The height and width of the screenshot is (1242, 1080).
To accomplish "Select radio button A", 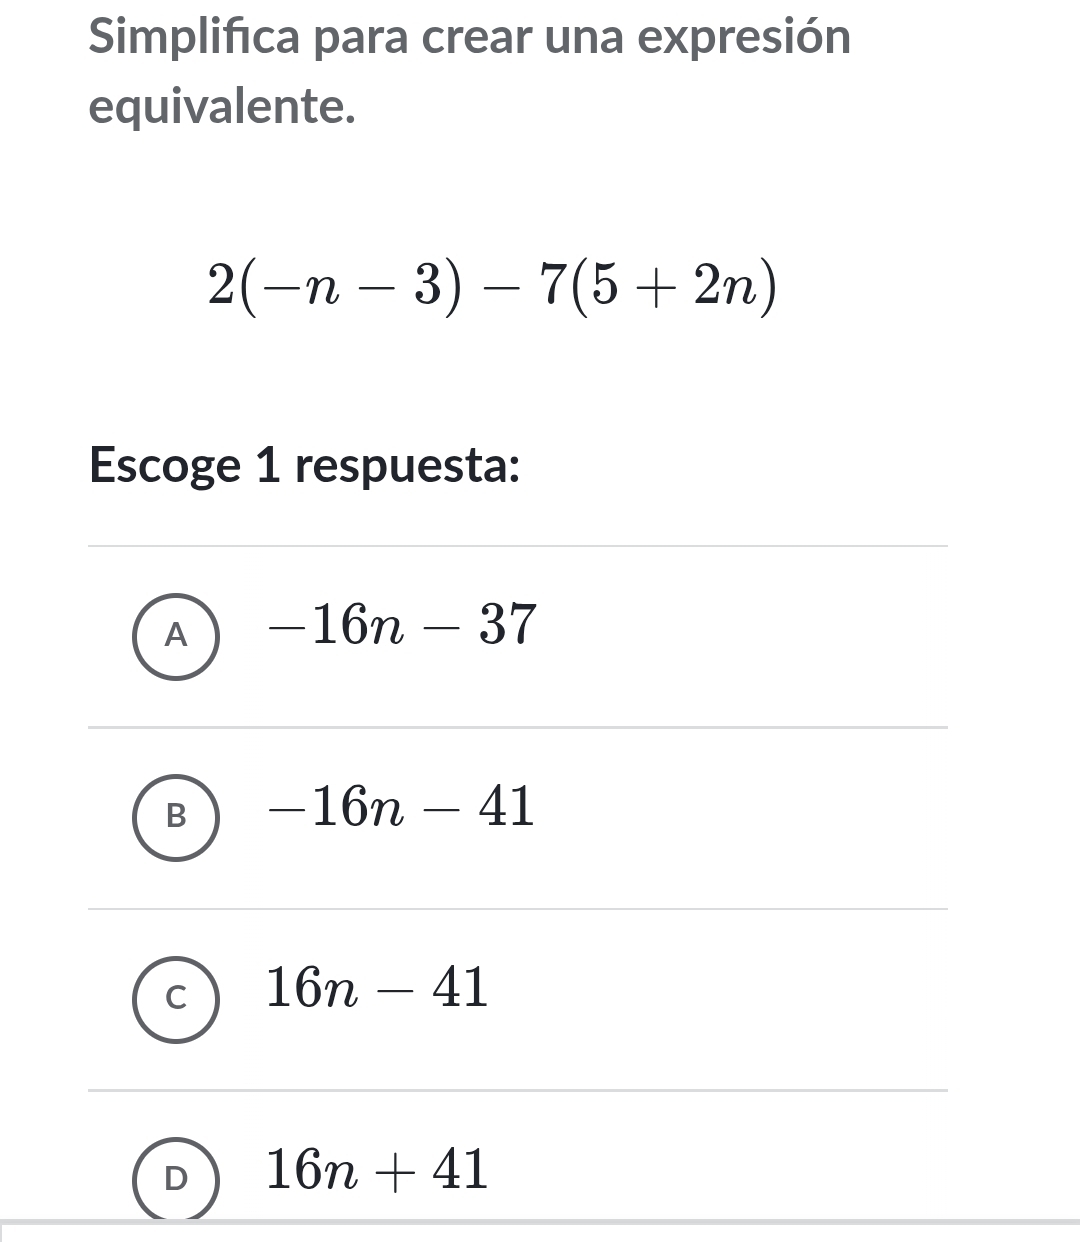I will tap(176, 636).
